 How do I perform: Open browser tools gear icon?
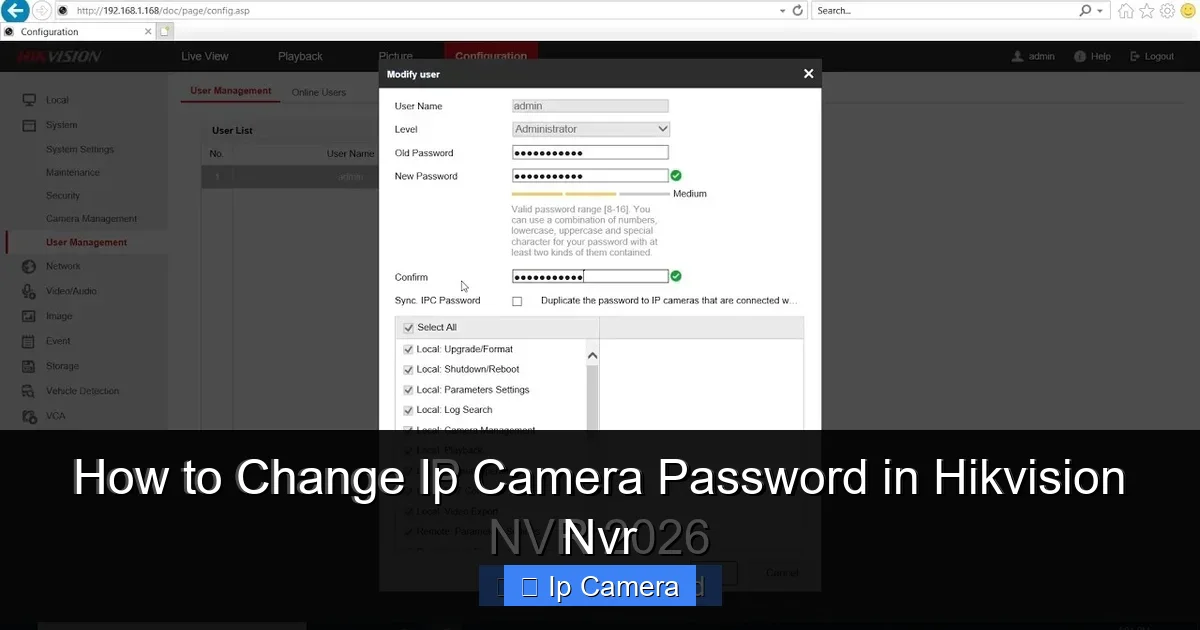(1167, 11)
